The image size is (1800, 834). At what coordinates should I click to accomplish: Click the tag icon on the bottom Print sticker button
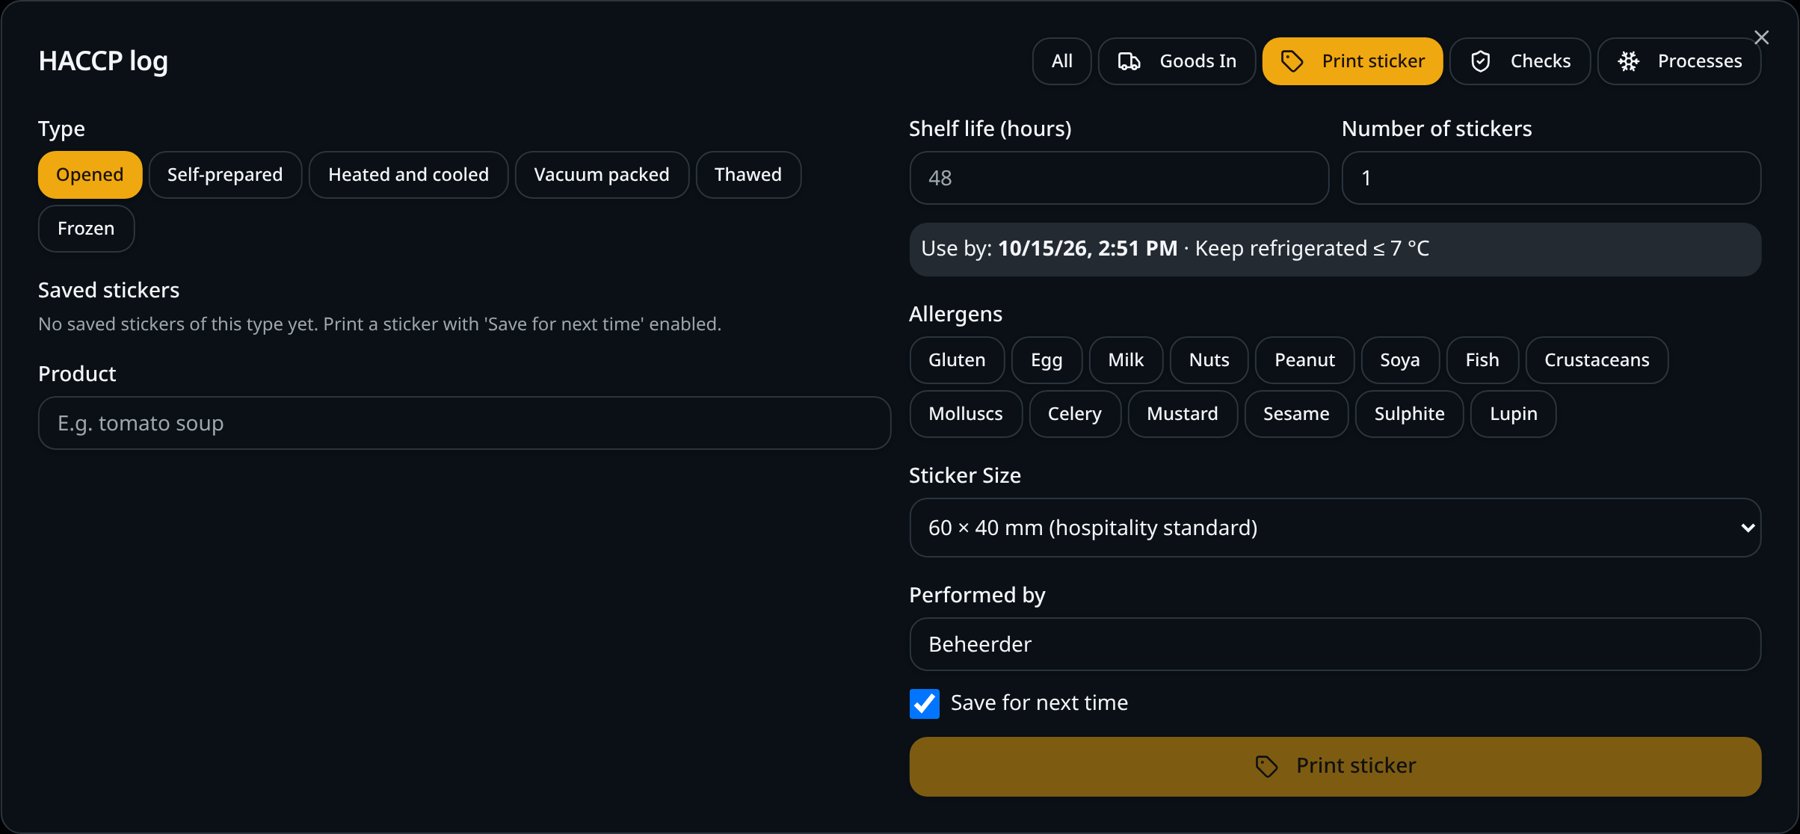[1266, 766]
